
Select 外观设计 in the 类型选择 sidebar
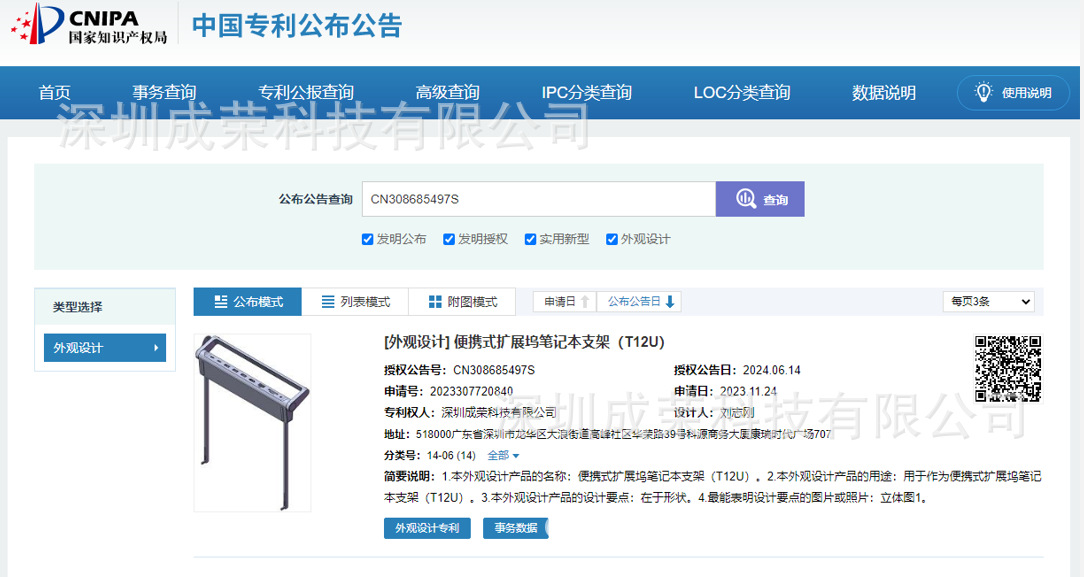click(105, 348)
